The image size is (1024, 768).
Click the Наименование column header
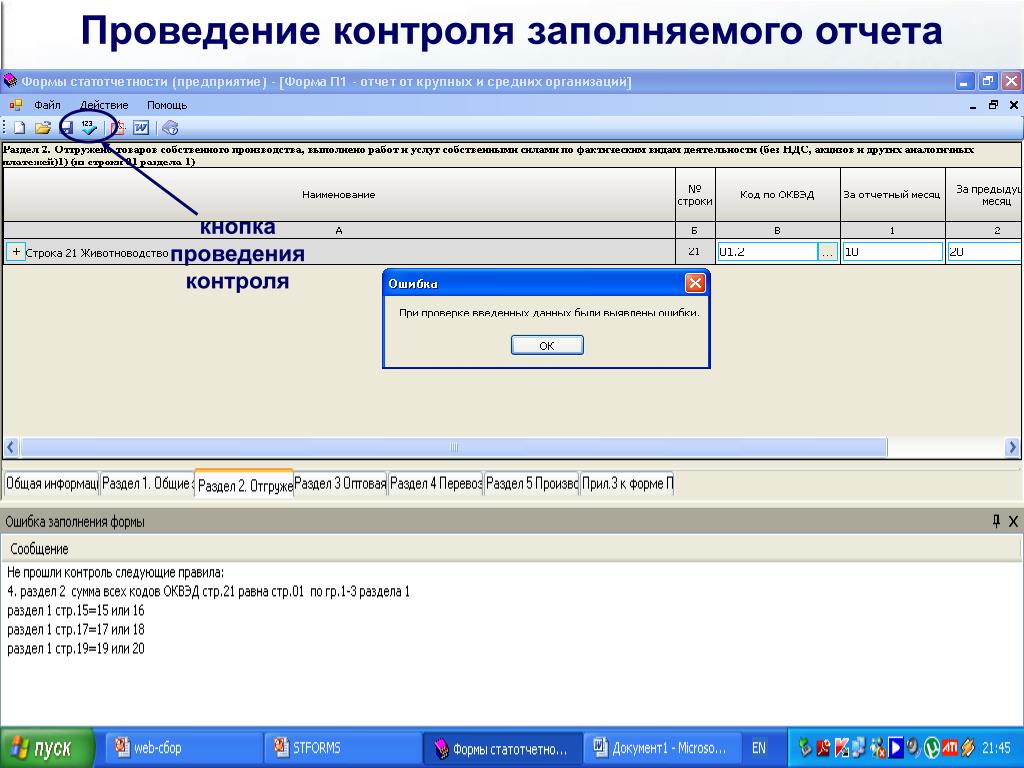[339, 195]
